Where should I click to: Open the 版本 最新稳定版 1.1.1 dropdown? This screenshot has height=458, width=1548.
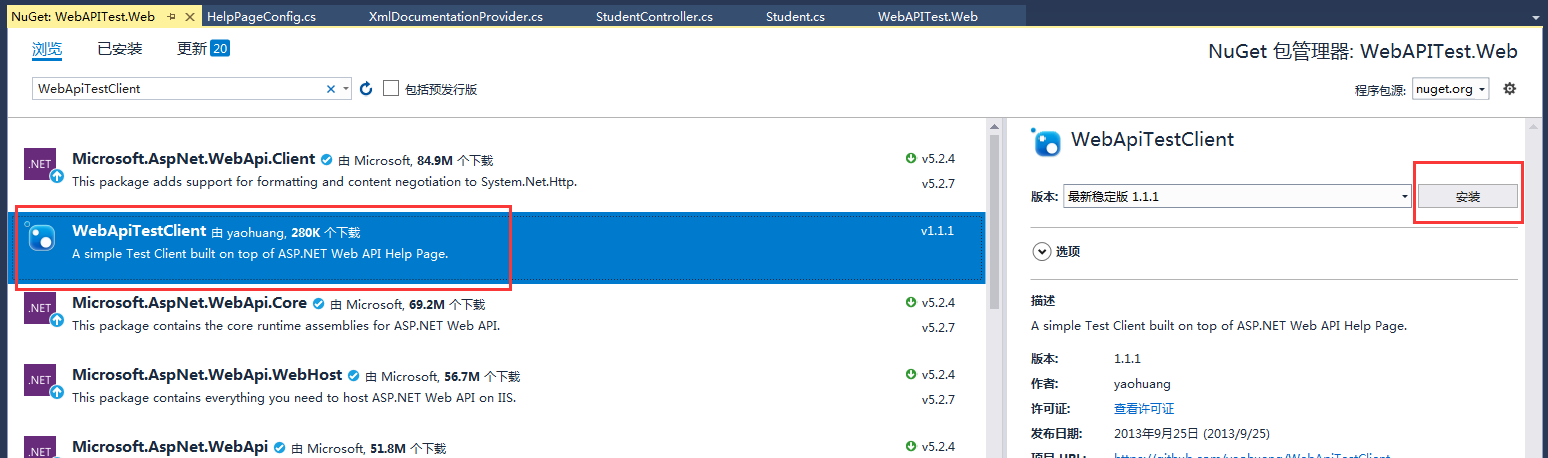pos(1237,197)
